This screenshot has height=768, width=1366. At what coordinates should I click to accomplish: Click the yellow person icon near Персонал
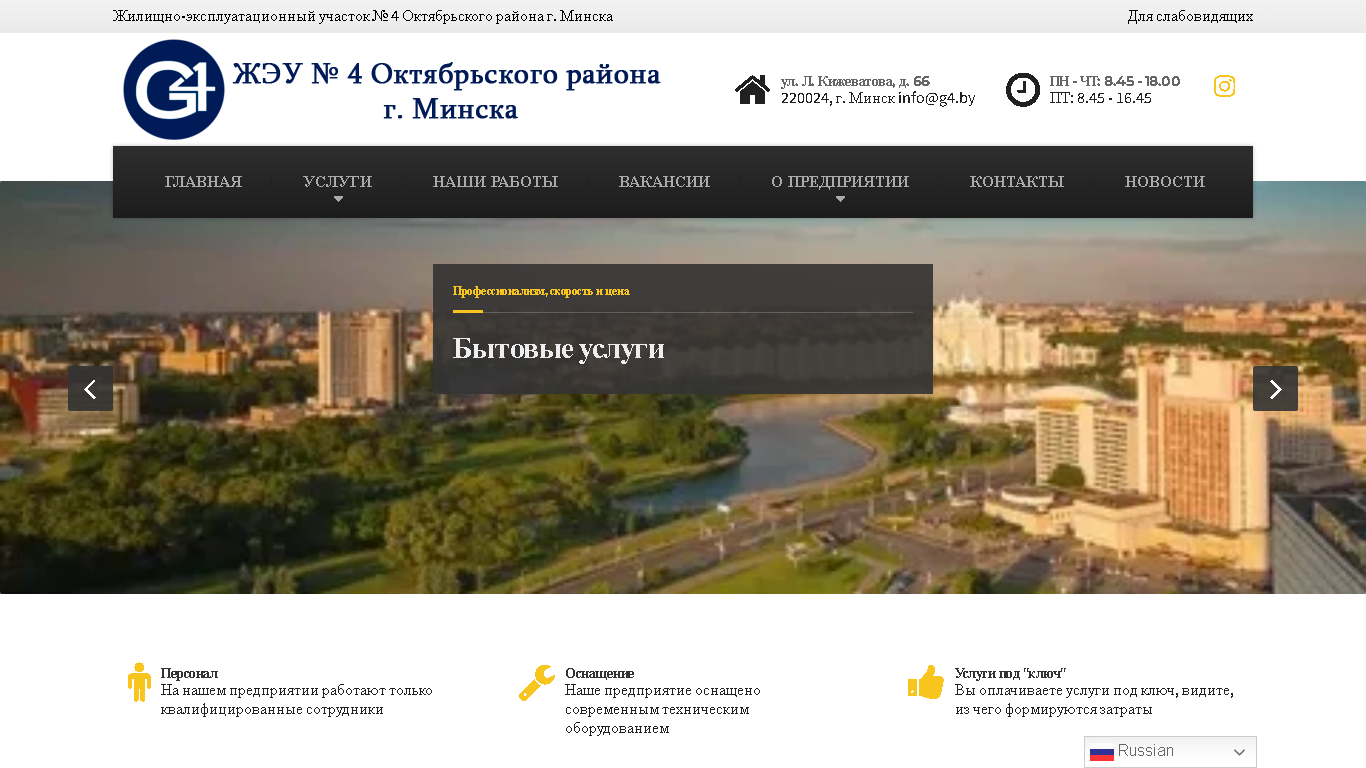coord(139,682)
